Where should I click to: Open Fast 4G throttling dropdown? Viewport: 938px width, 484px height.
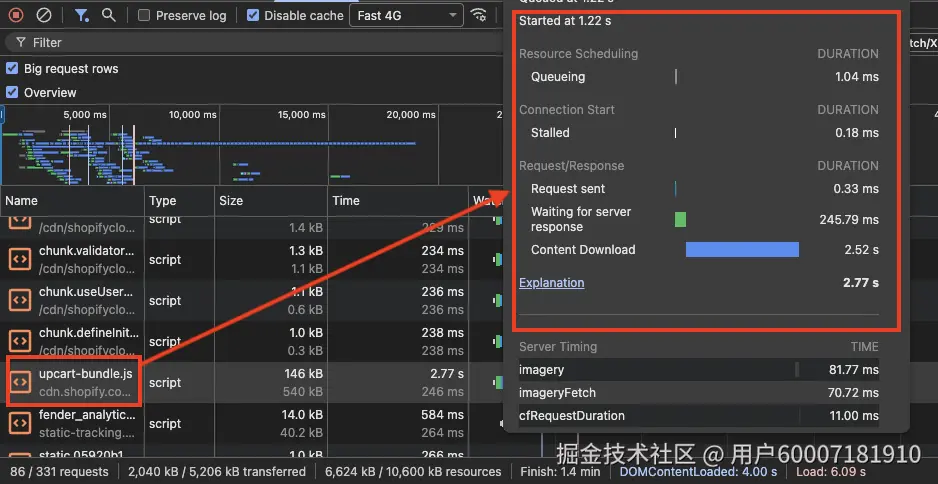[x=406, y=16]
